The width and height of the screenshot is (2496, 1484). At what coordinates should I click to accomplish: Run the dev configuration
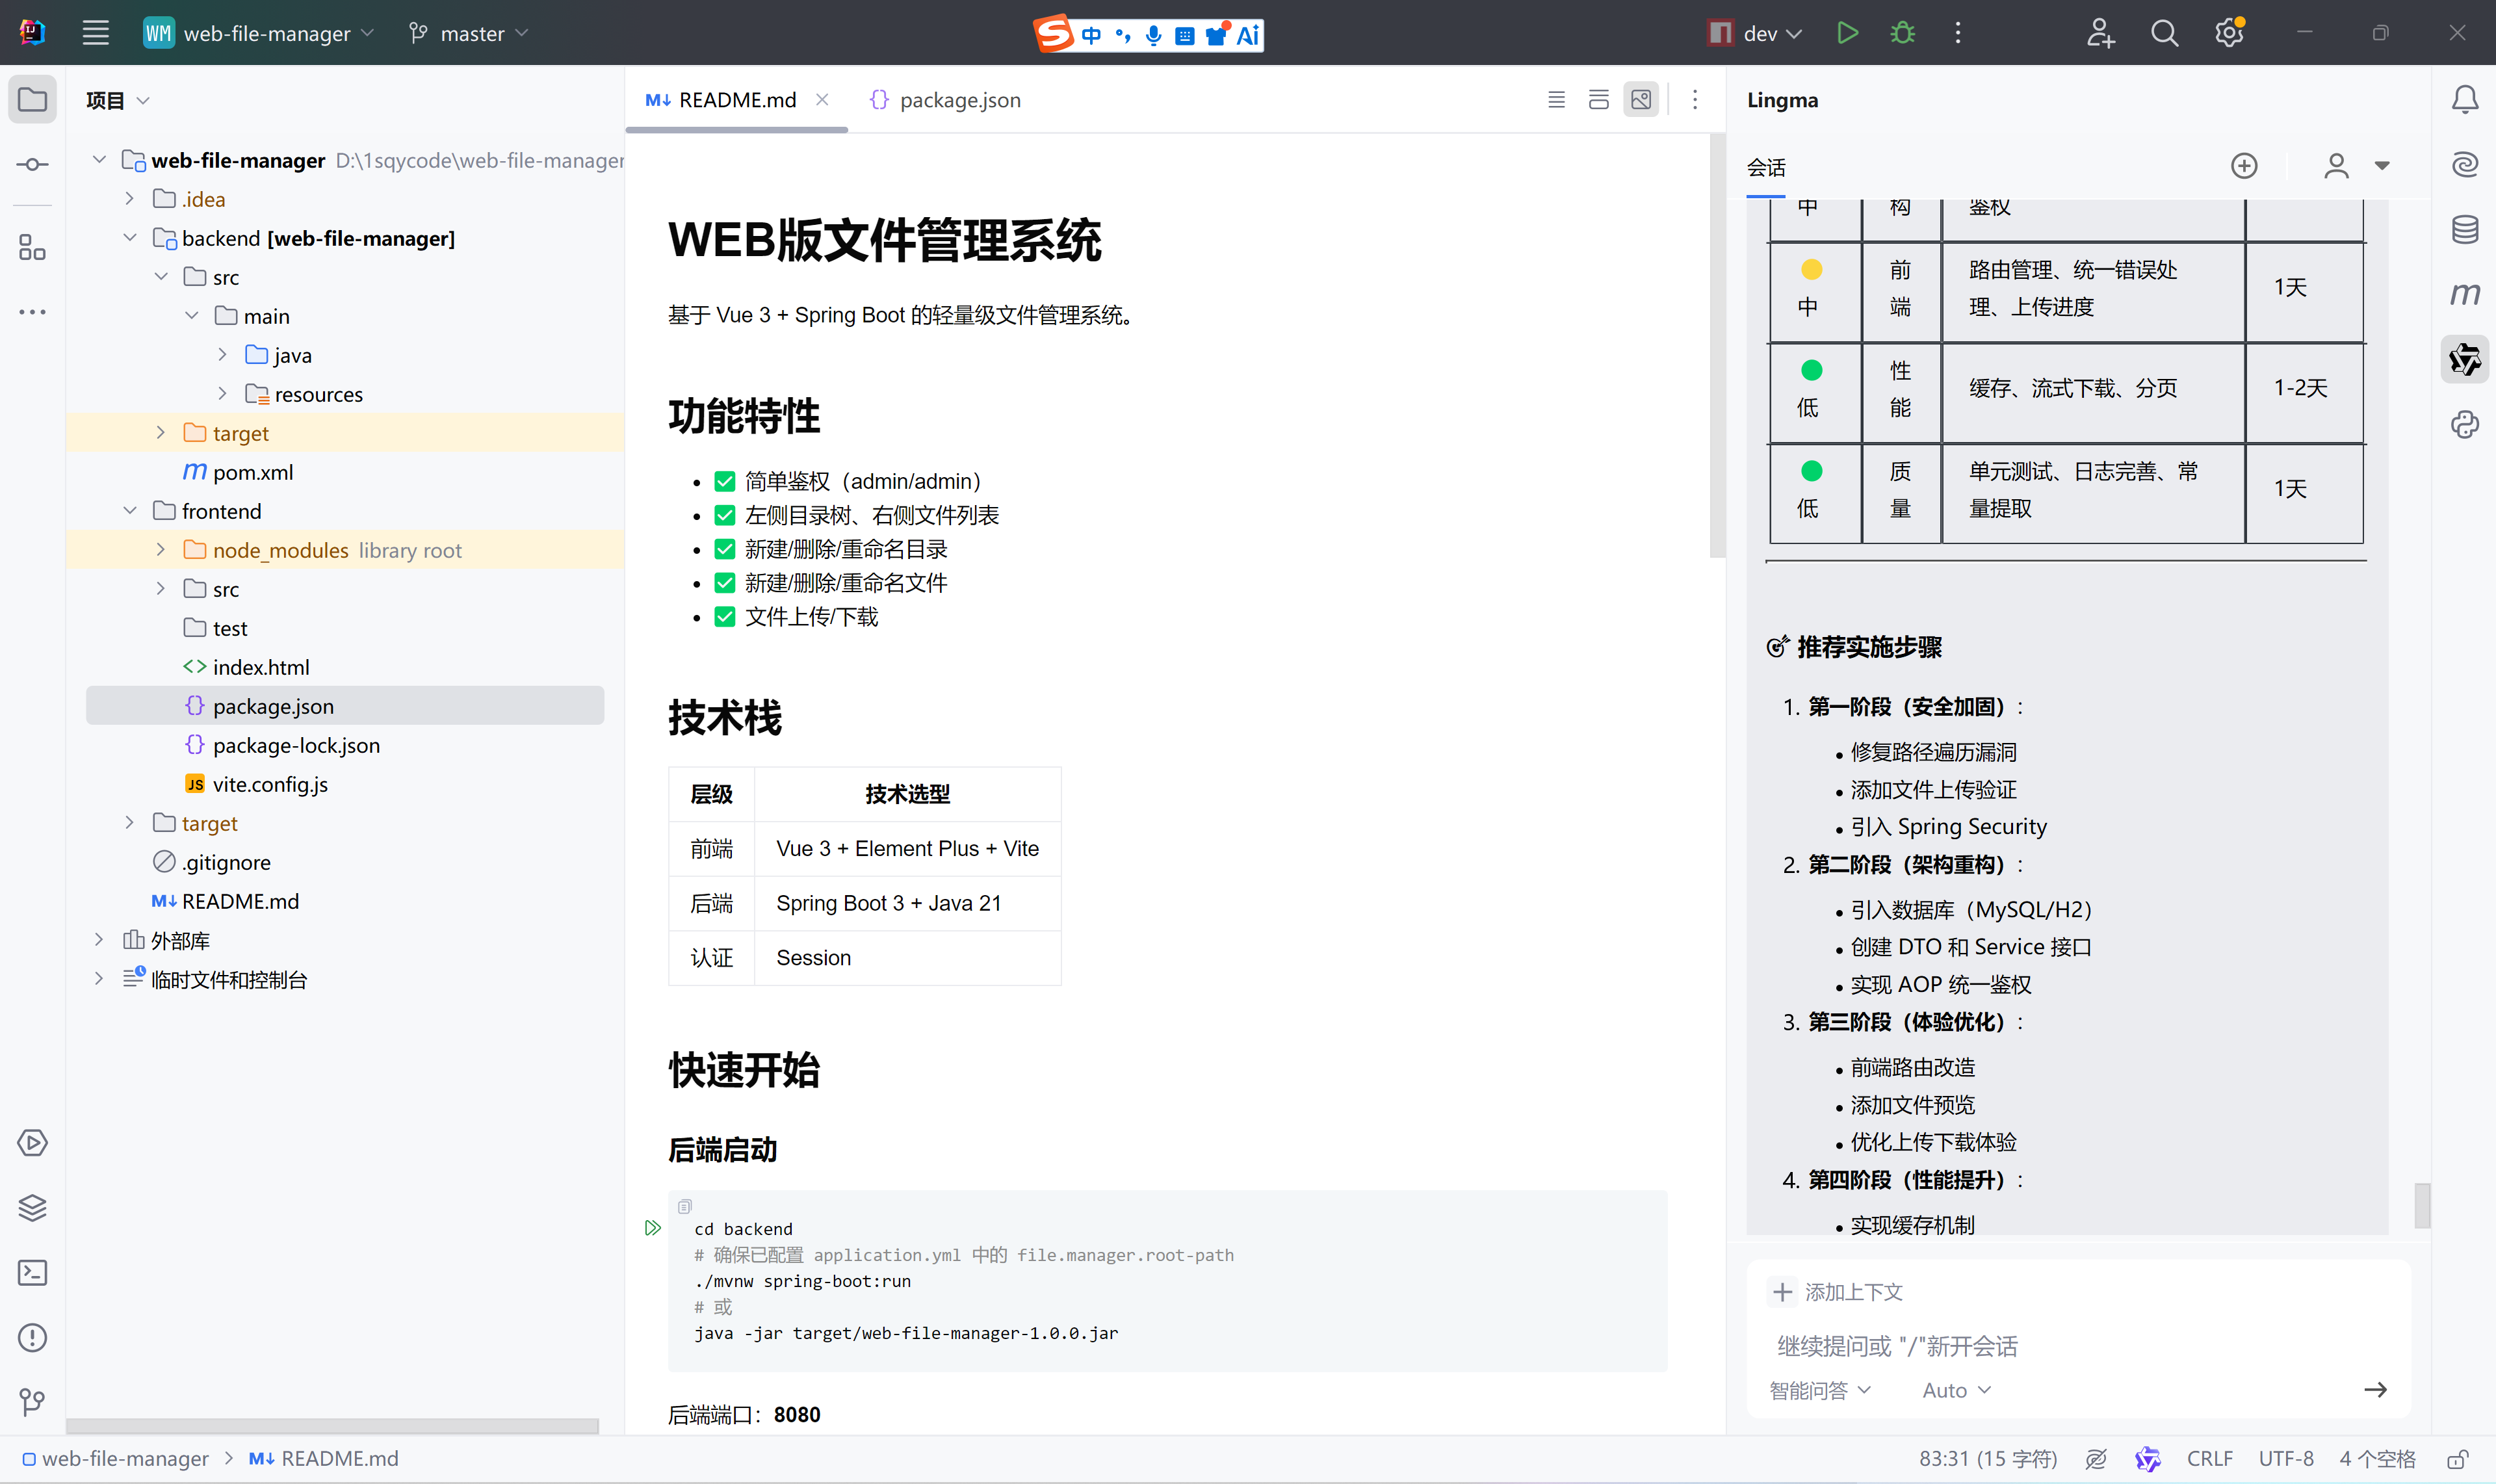click(1847, 33)
